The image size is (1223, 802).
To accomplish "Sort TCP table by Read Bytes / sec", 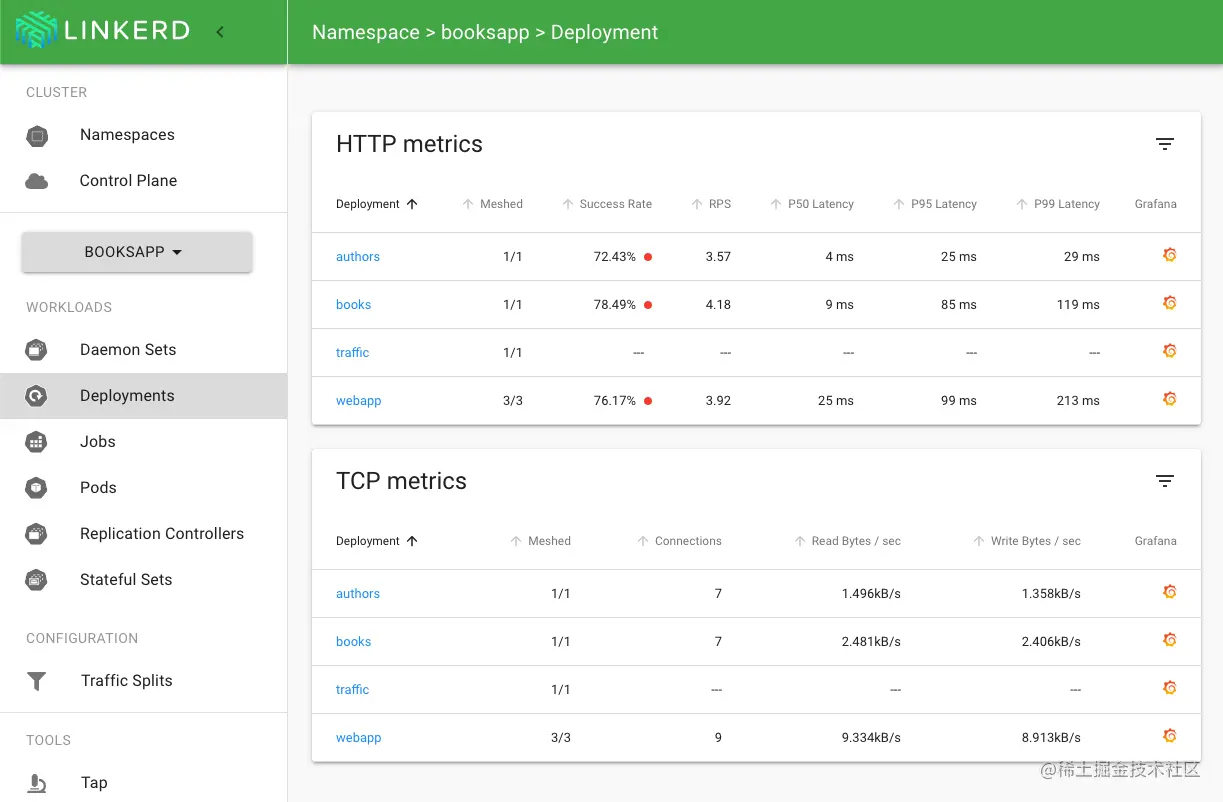I will (x=847, y=541).
